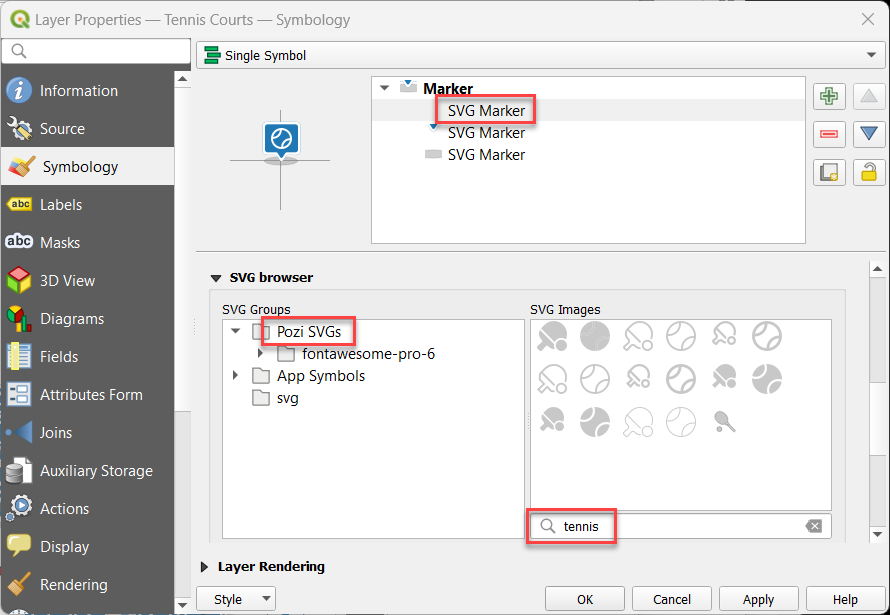Expand the fontawesome-pro-6 folder
This screenshot has width=890, height=615.
(261, 354)
